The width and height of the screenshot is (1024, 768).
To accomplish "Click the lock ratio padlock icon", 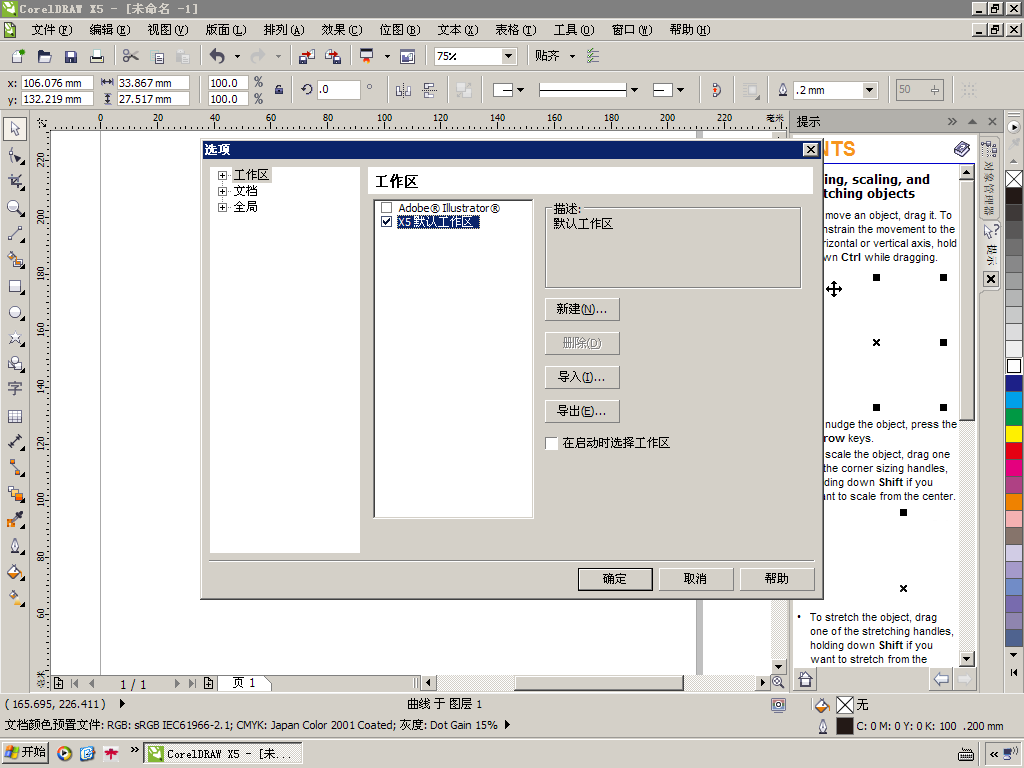I will [279, 90].
